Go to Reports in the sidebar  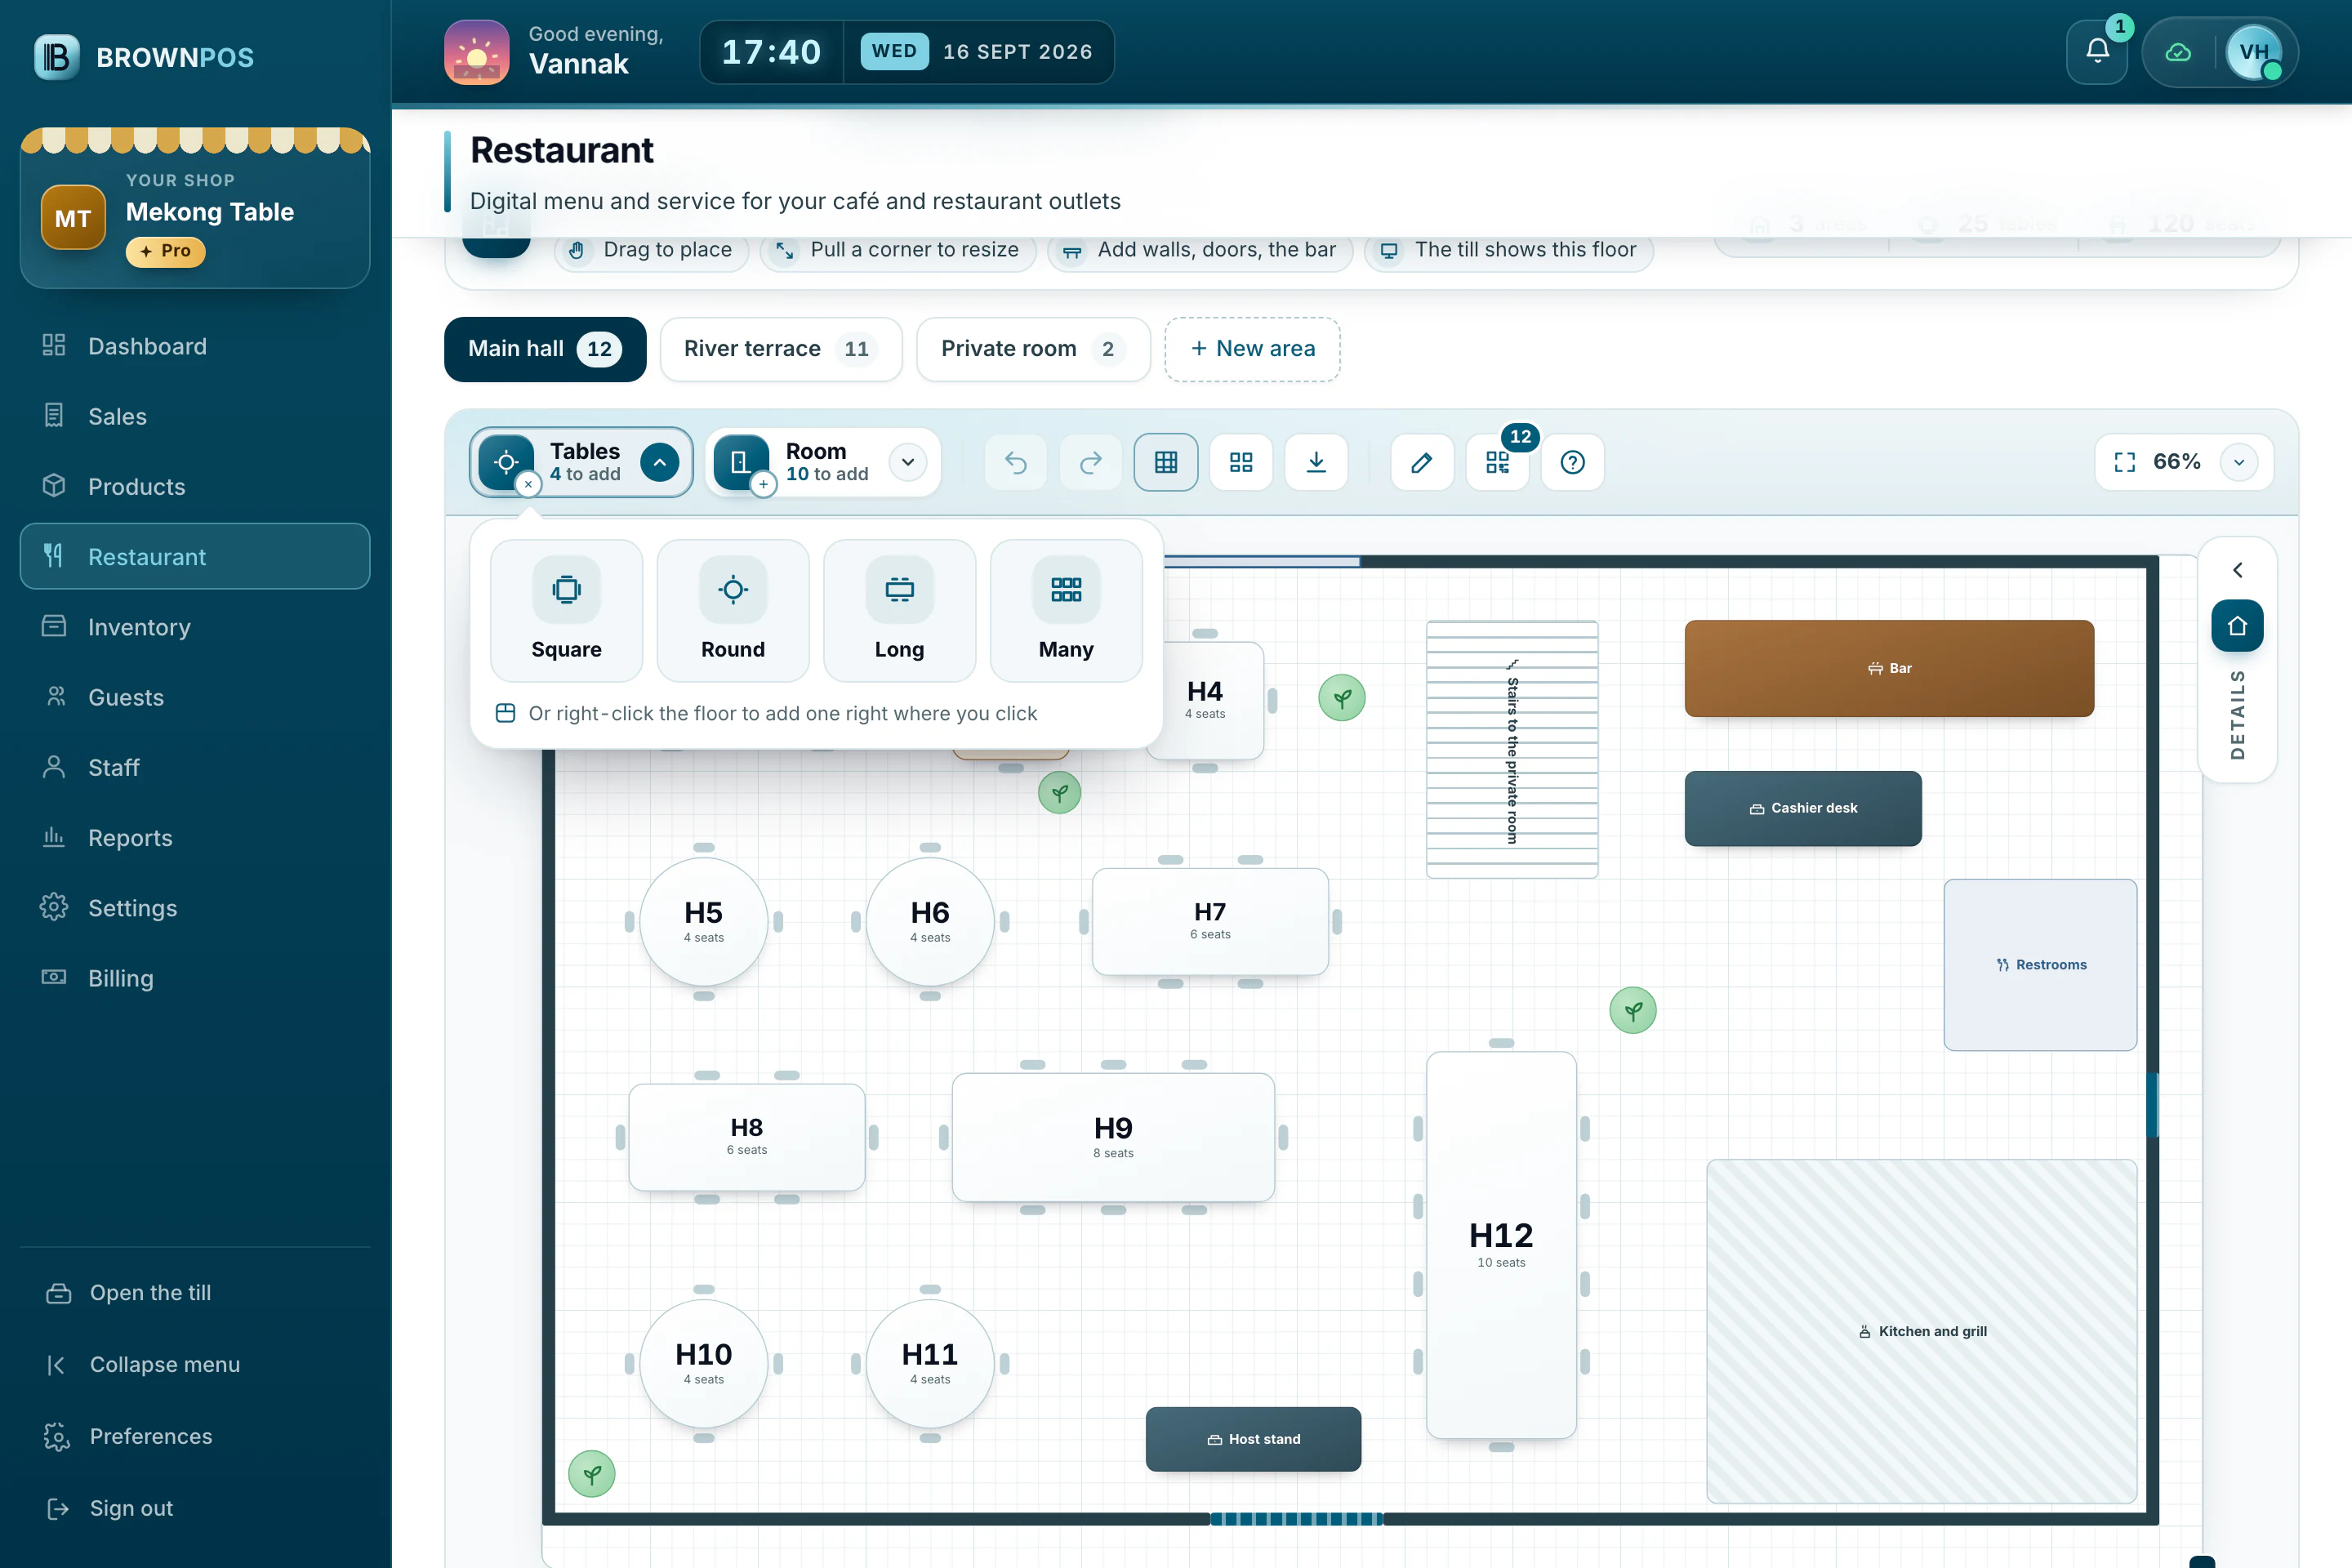click(x=195, y=838)
